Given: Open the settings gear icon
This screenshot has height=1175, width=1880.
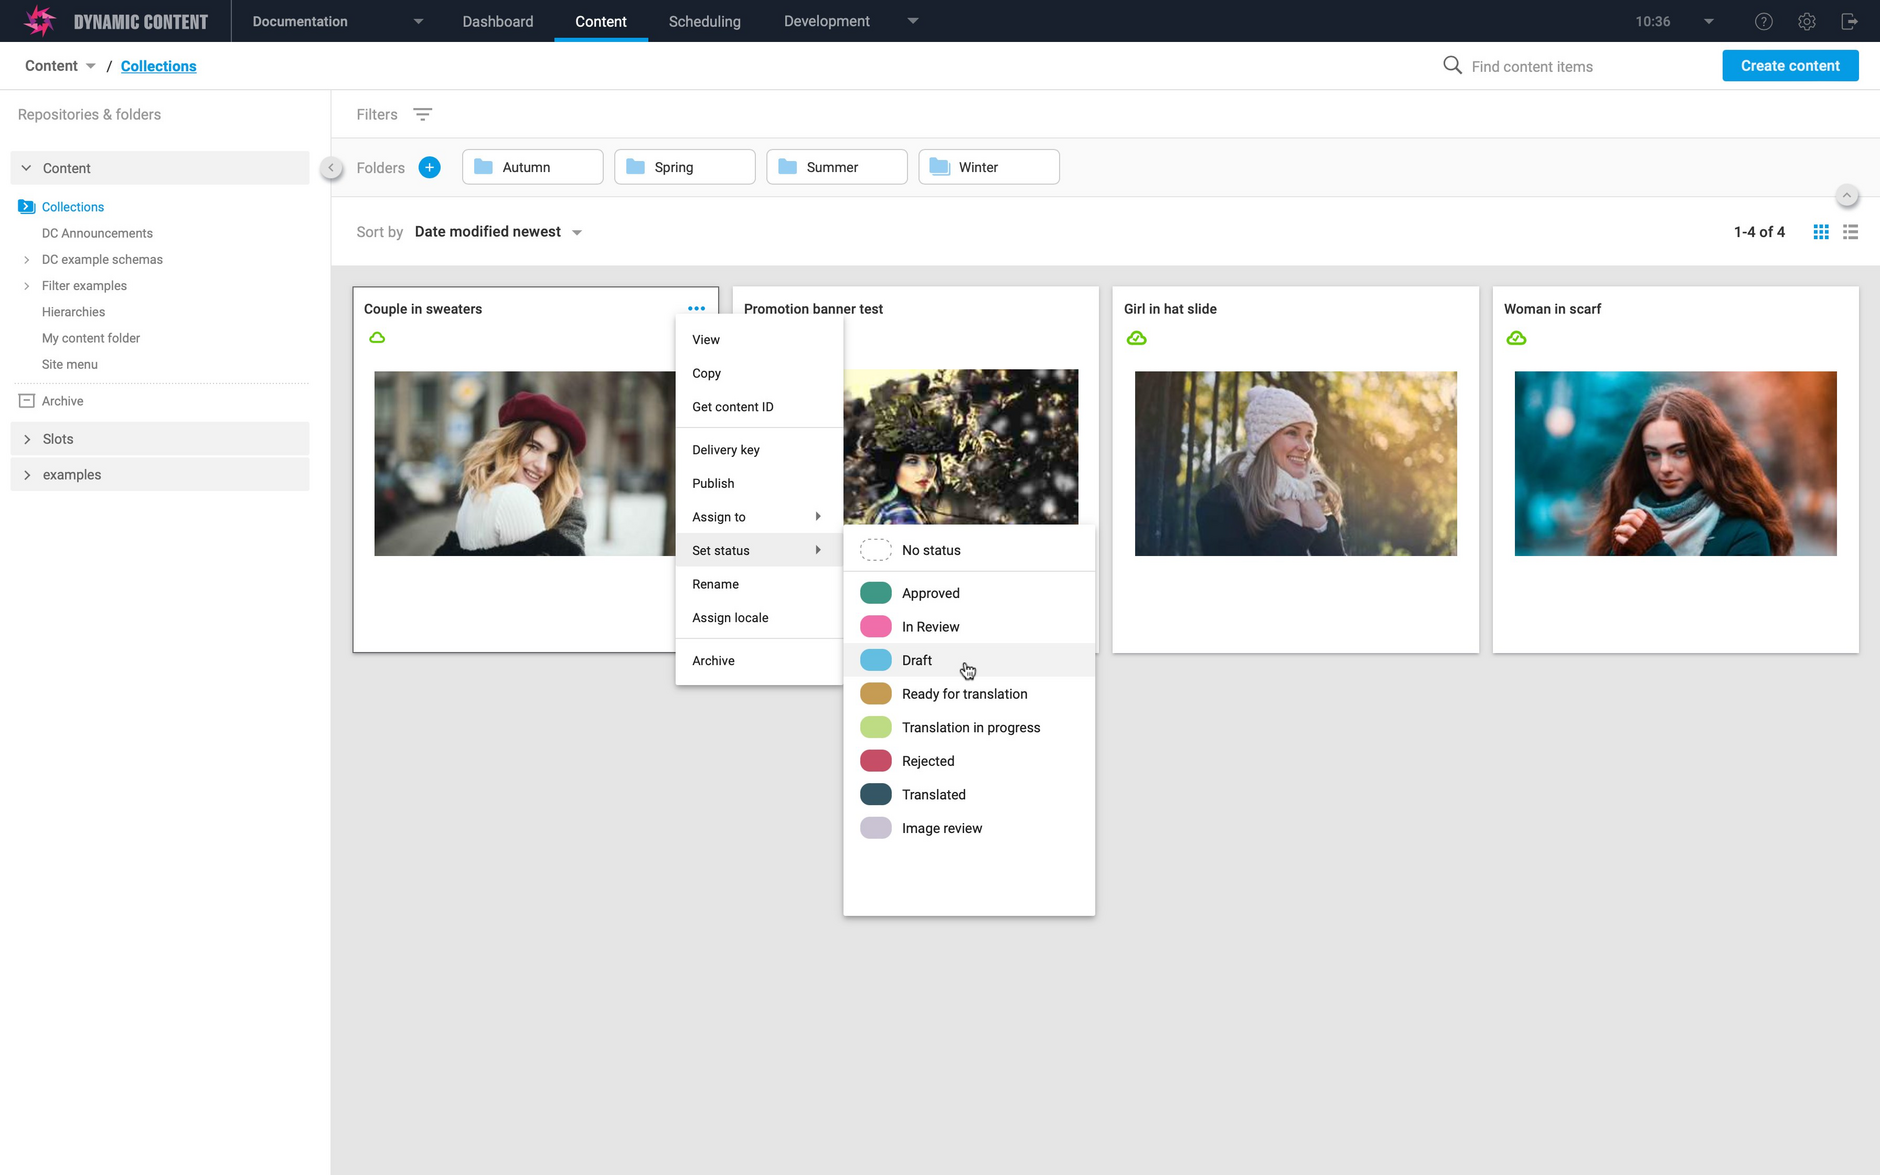Looking at the screenshot, I should 1807,21.
